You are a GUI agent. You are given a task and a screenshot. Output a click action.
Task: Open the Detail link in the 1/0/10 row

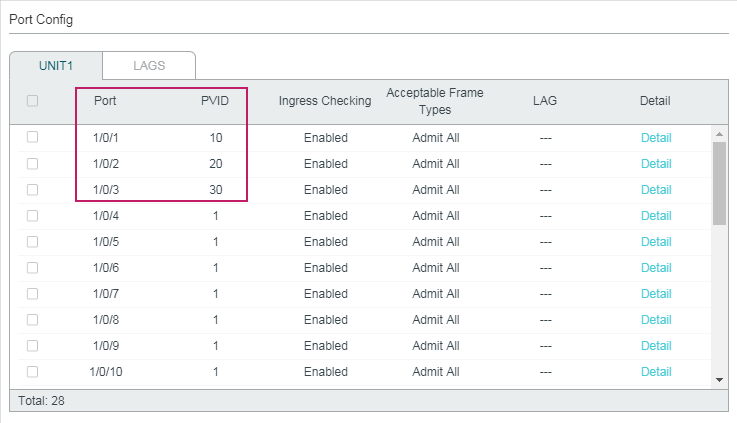(x=656, y=372)
